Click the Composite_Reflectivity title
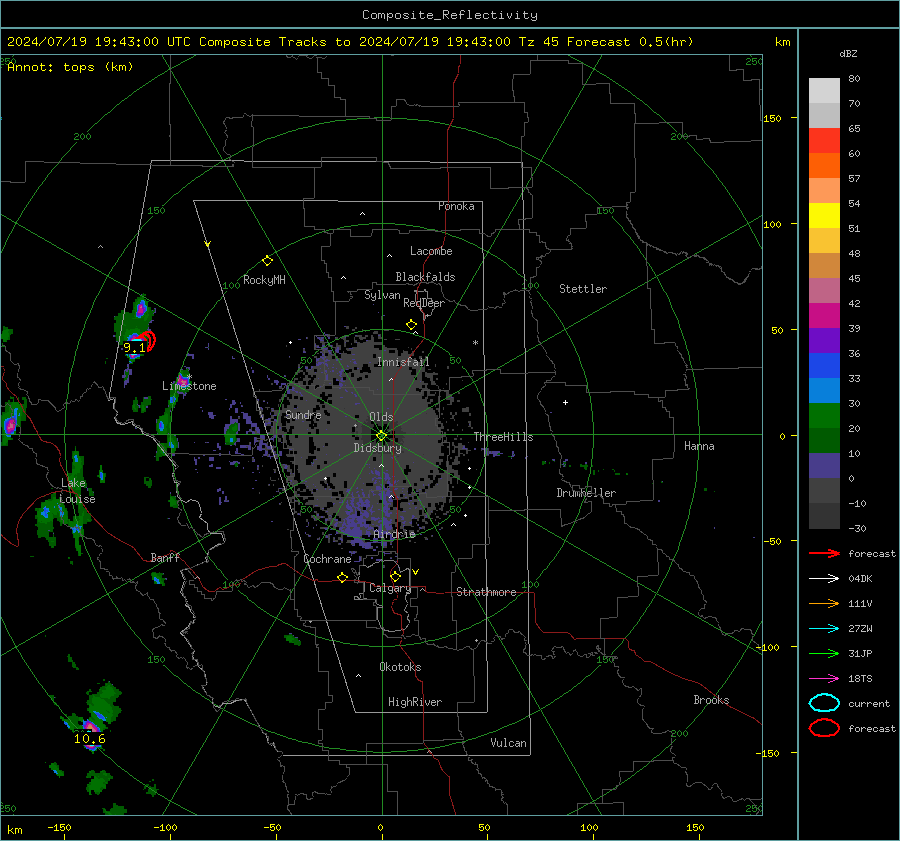The height and width of the screenshot is (841, 900). [450, 15]
